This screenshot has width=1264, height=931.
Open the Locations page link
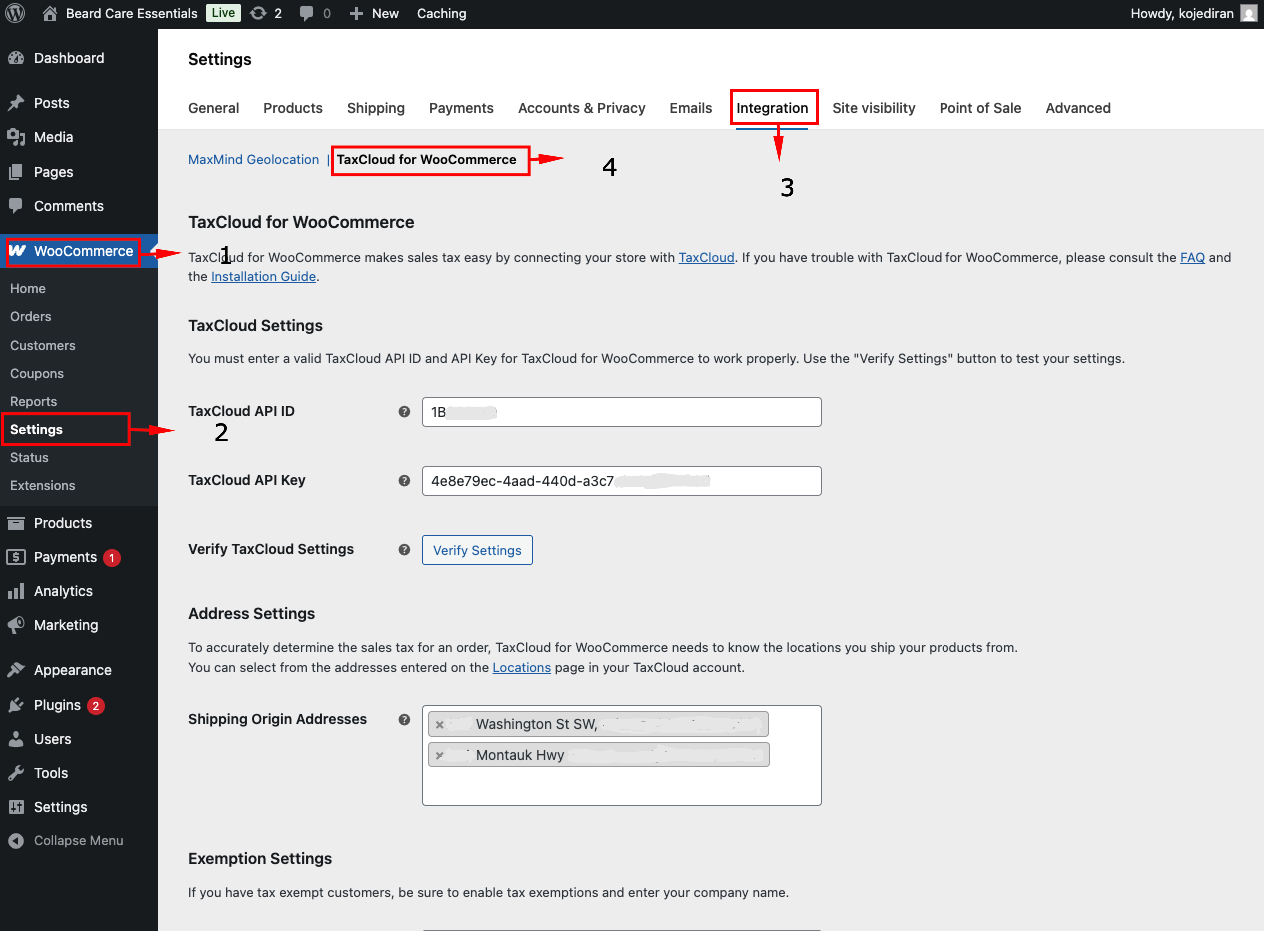click(522, 667)
